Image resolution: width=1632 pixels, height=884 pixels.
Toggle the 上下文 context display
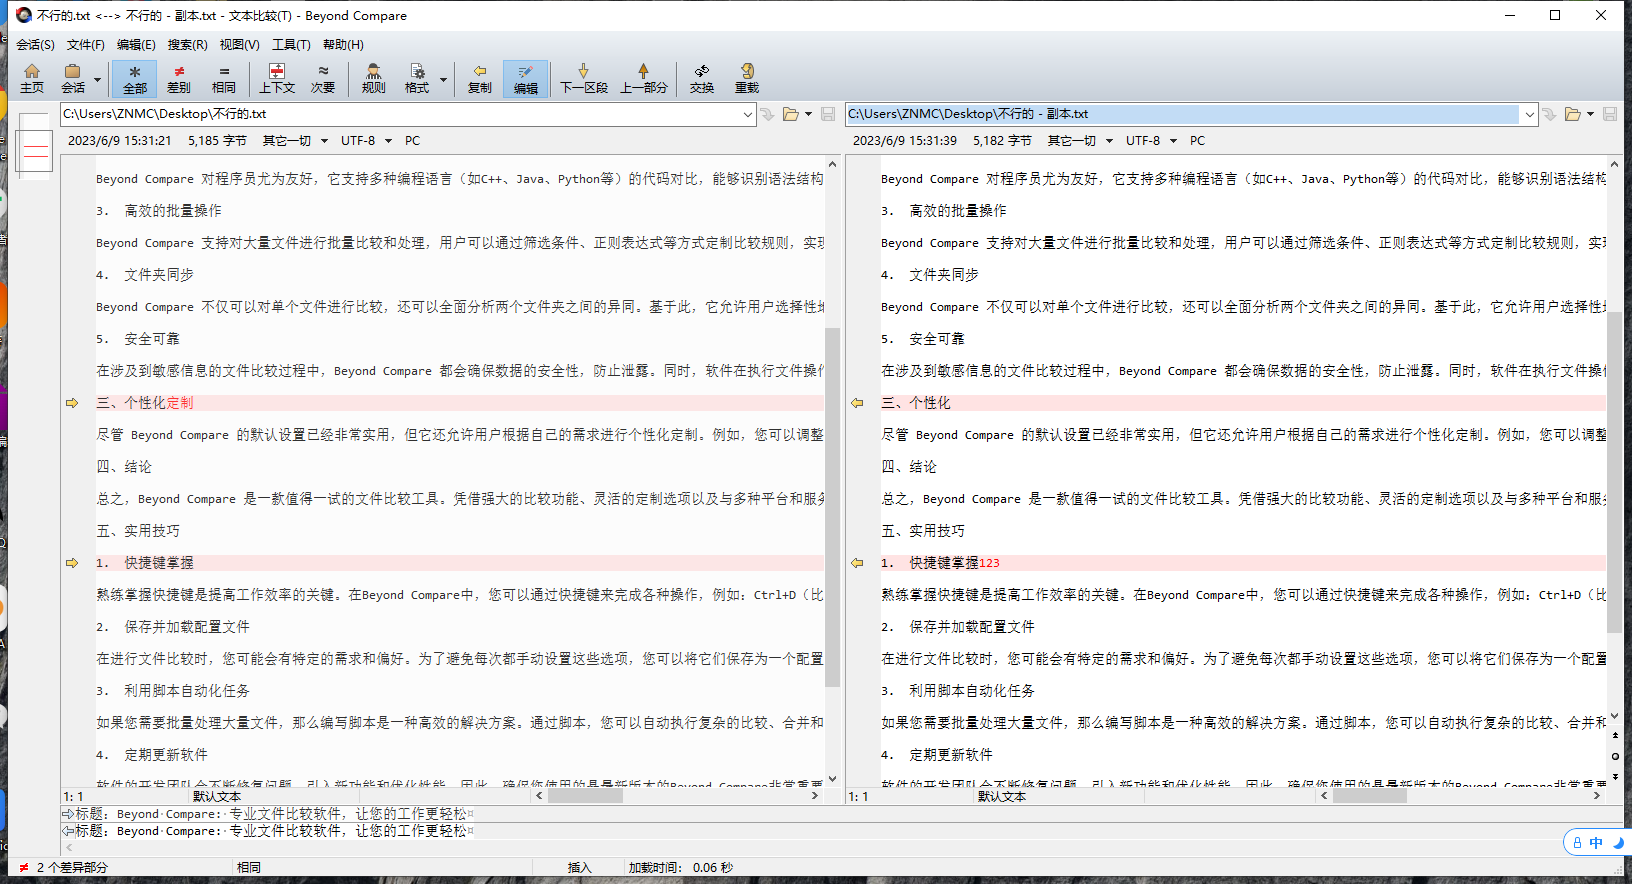[x=277, y=78]
